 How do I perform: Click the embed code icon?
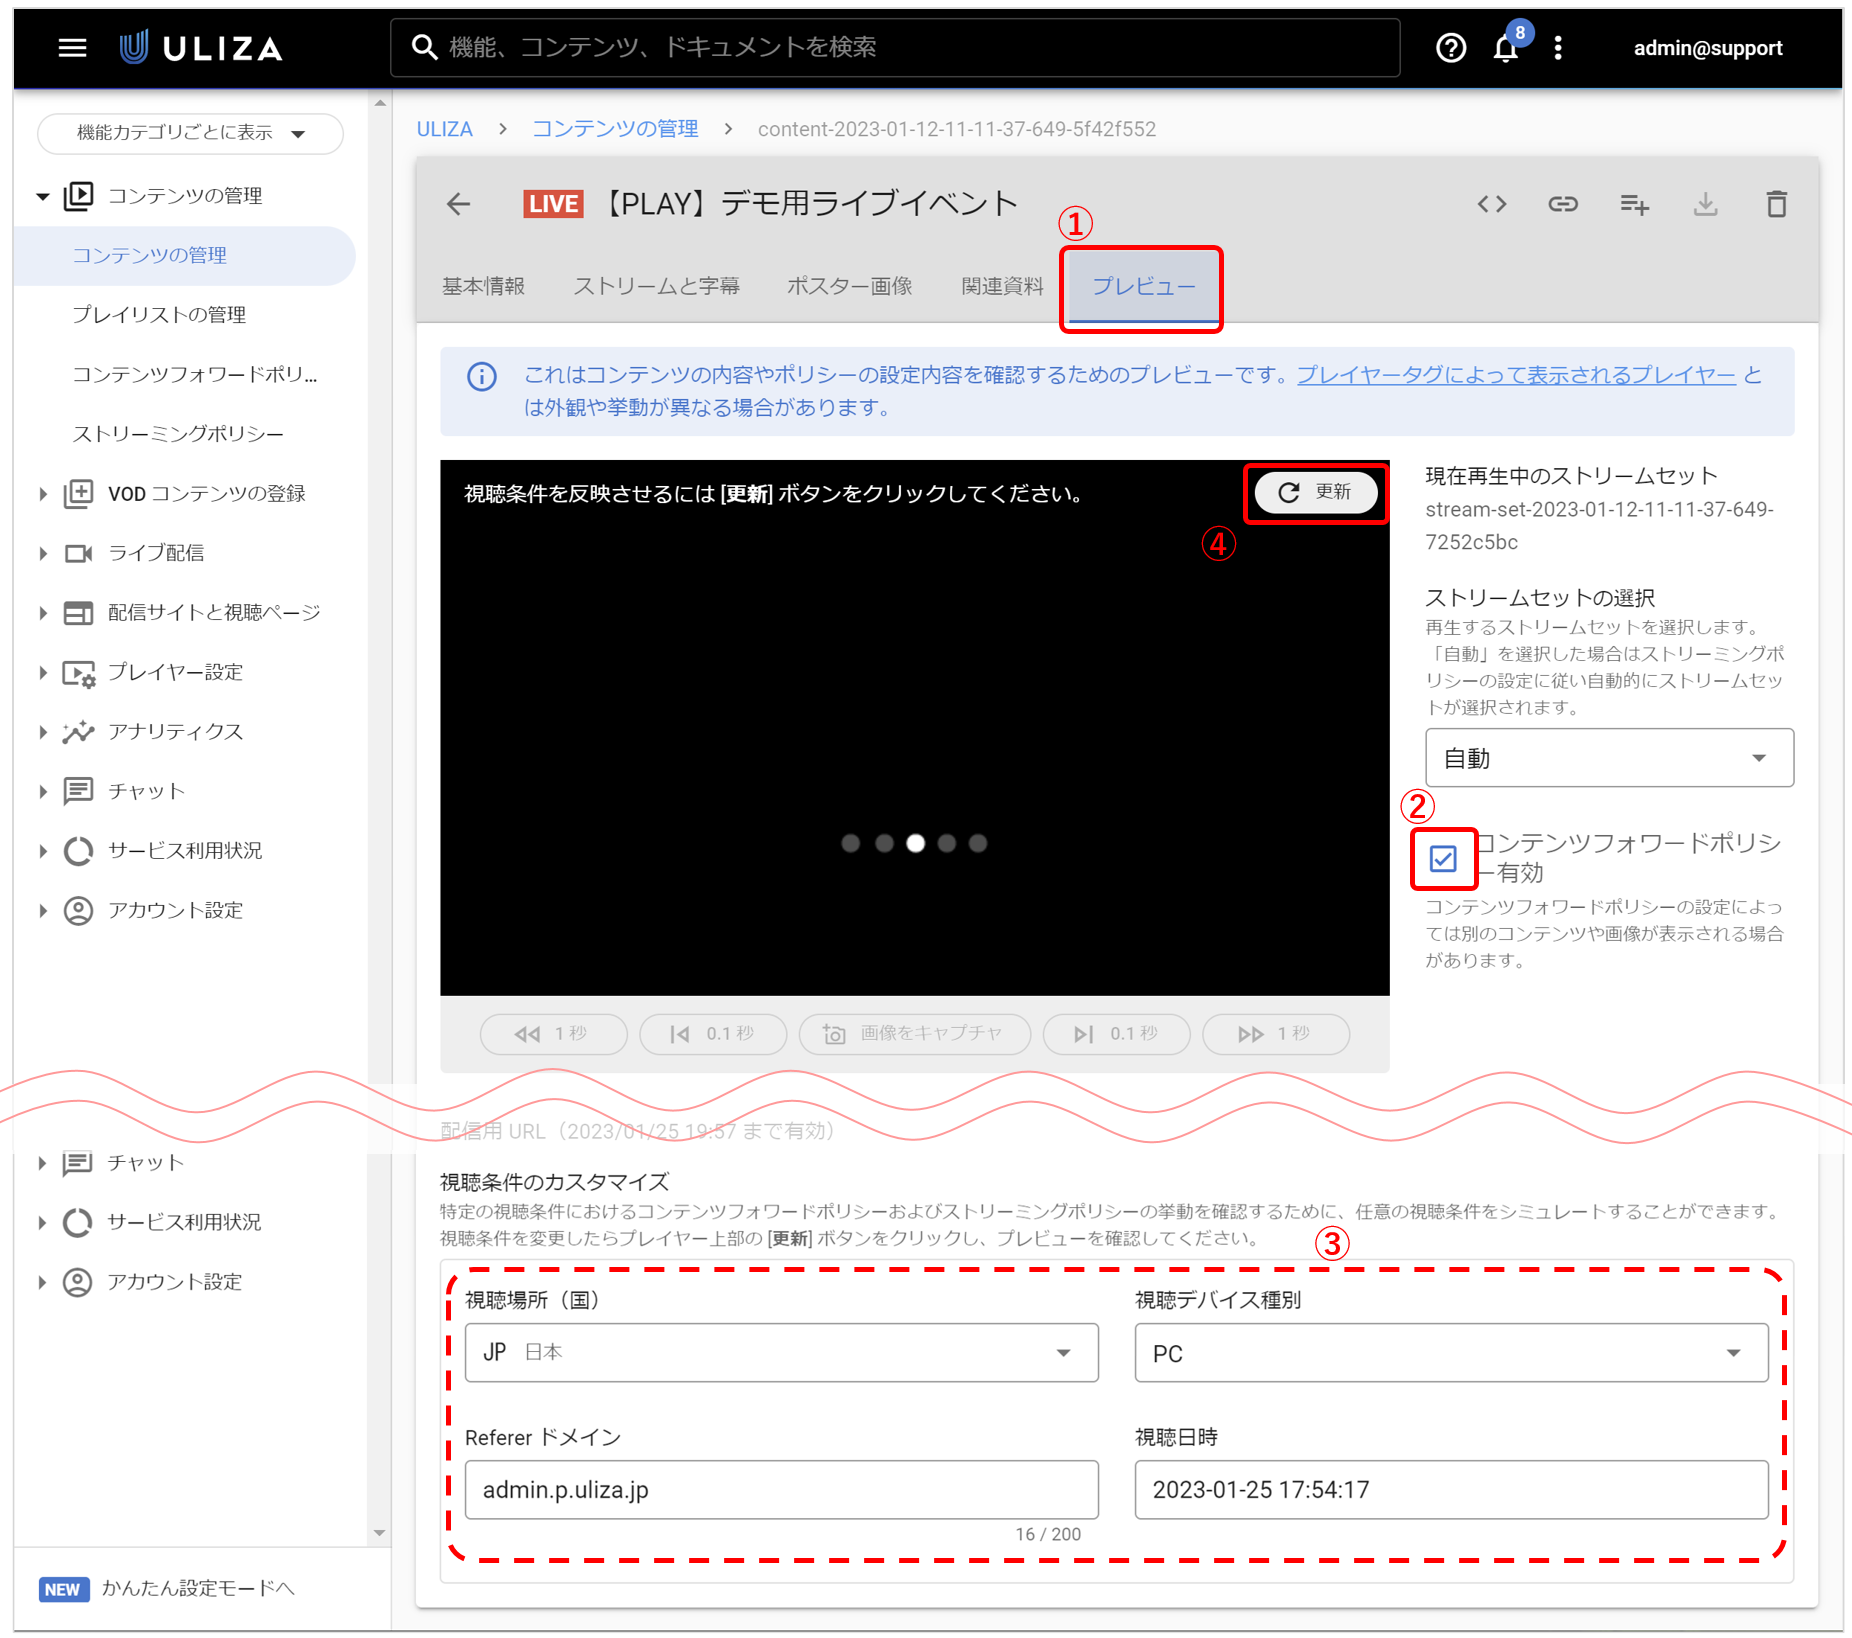[1491, 204]
